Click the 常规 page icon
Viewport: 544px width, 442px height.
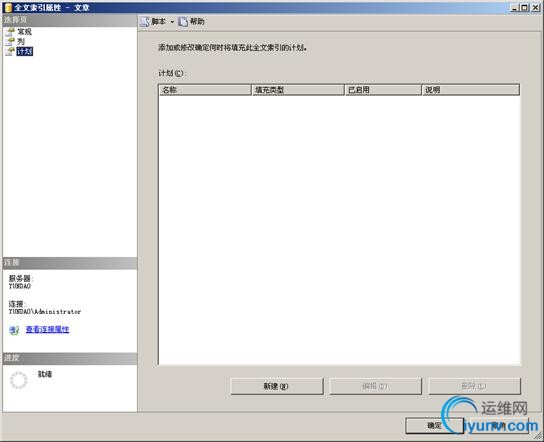[x=10, y=32]
